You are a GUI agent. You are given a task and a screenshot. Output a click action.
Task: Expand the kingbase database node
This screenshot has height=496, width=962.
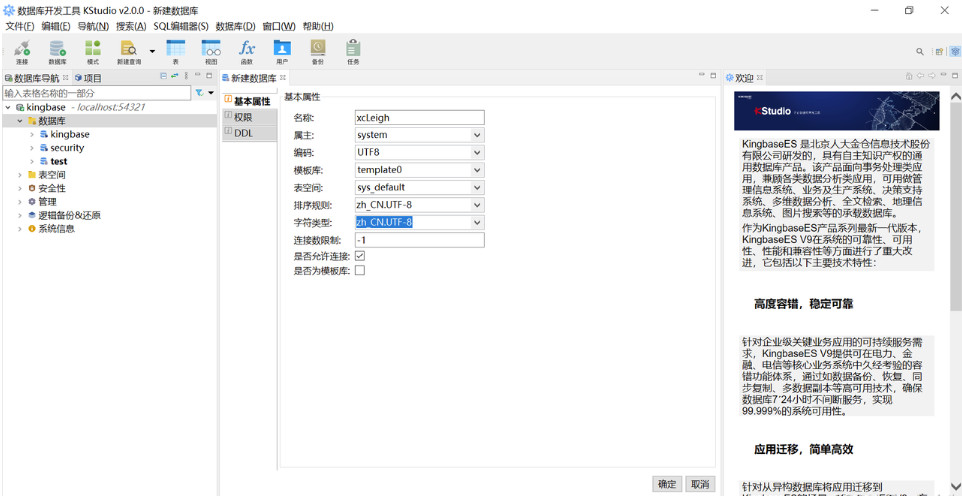[32, 134]
